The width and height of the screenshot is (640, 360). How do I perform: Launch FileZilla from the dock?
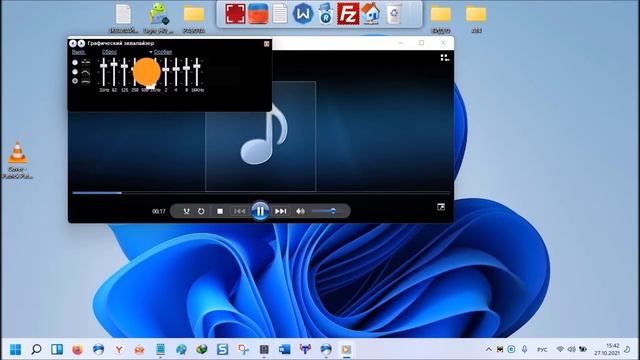(348, 13)
